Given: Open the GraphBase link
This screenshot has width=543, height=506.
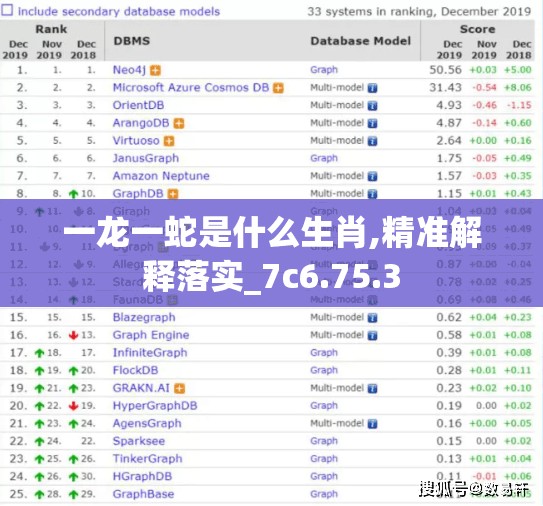Looking at the screenshot, I should point(143,494).
